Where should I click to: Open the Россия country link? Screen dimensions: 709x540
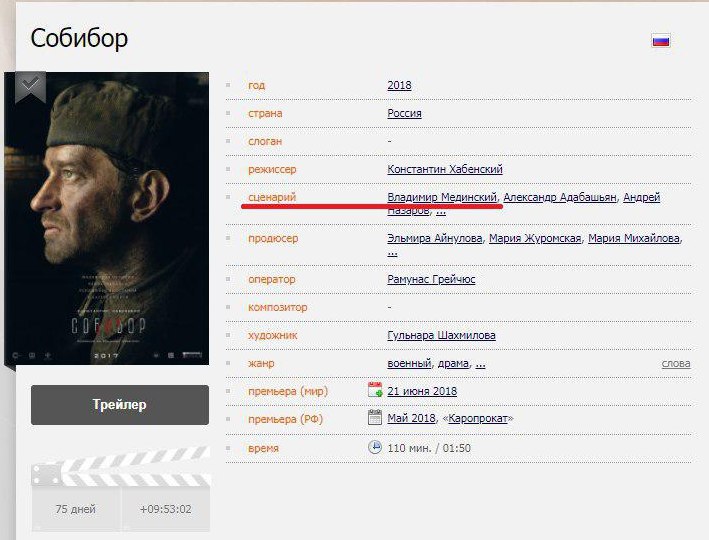[x=404, y=113]
